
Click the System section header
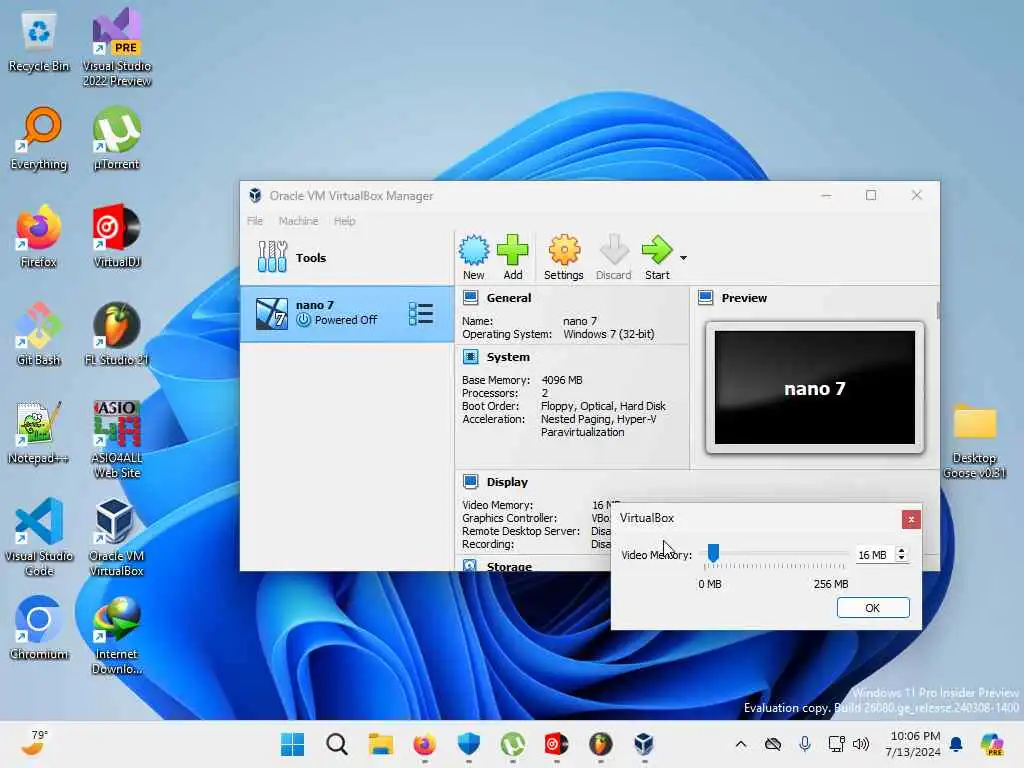click(x=507, y=357)
